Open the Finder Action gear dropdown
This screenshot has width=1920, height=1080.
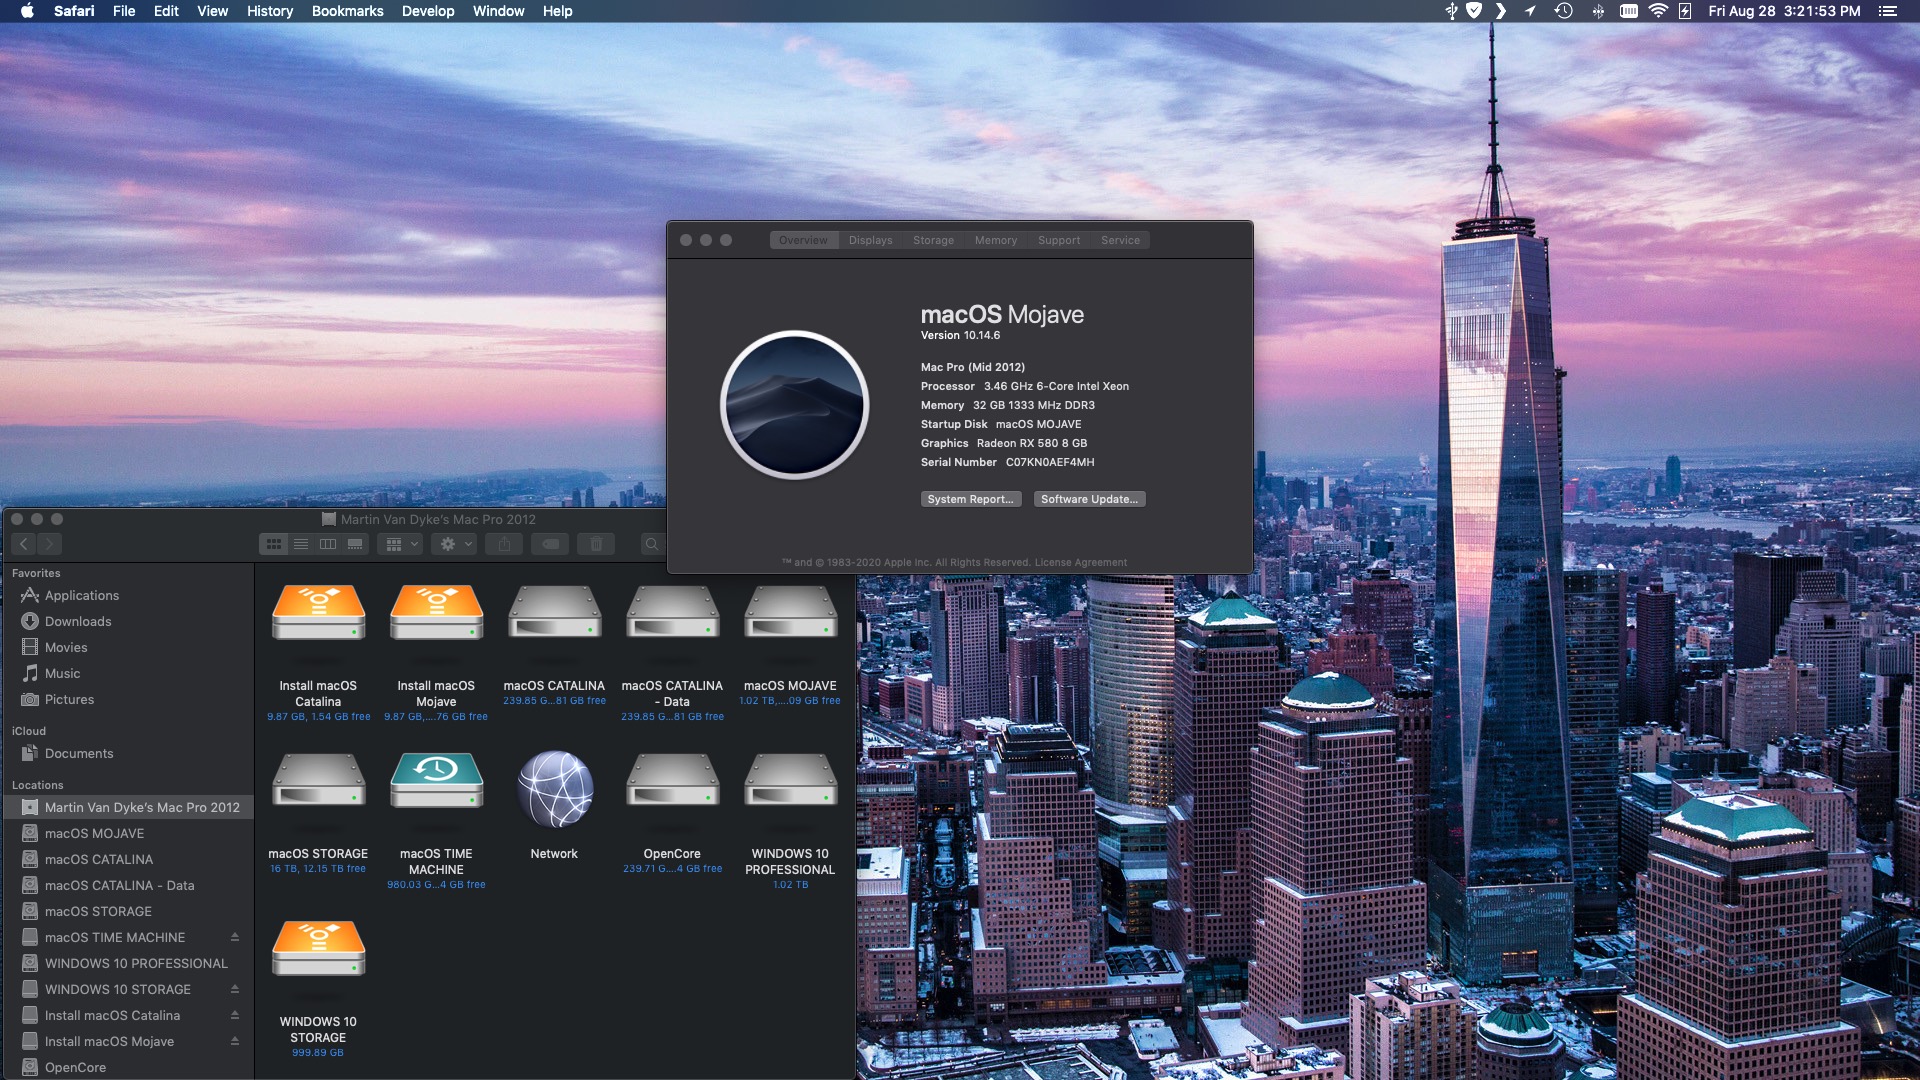pyautogui.click(x=456, y=544)
